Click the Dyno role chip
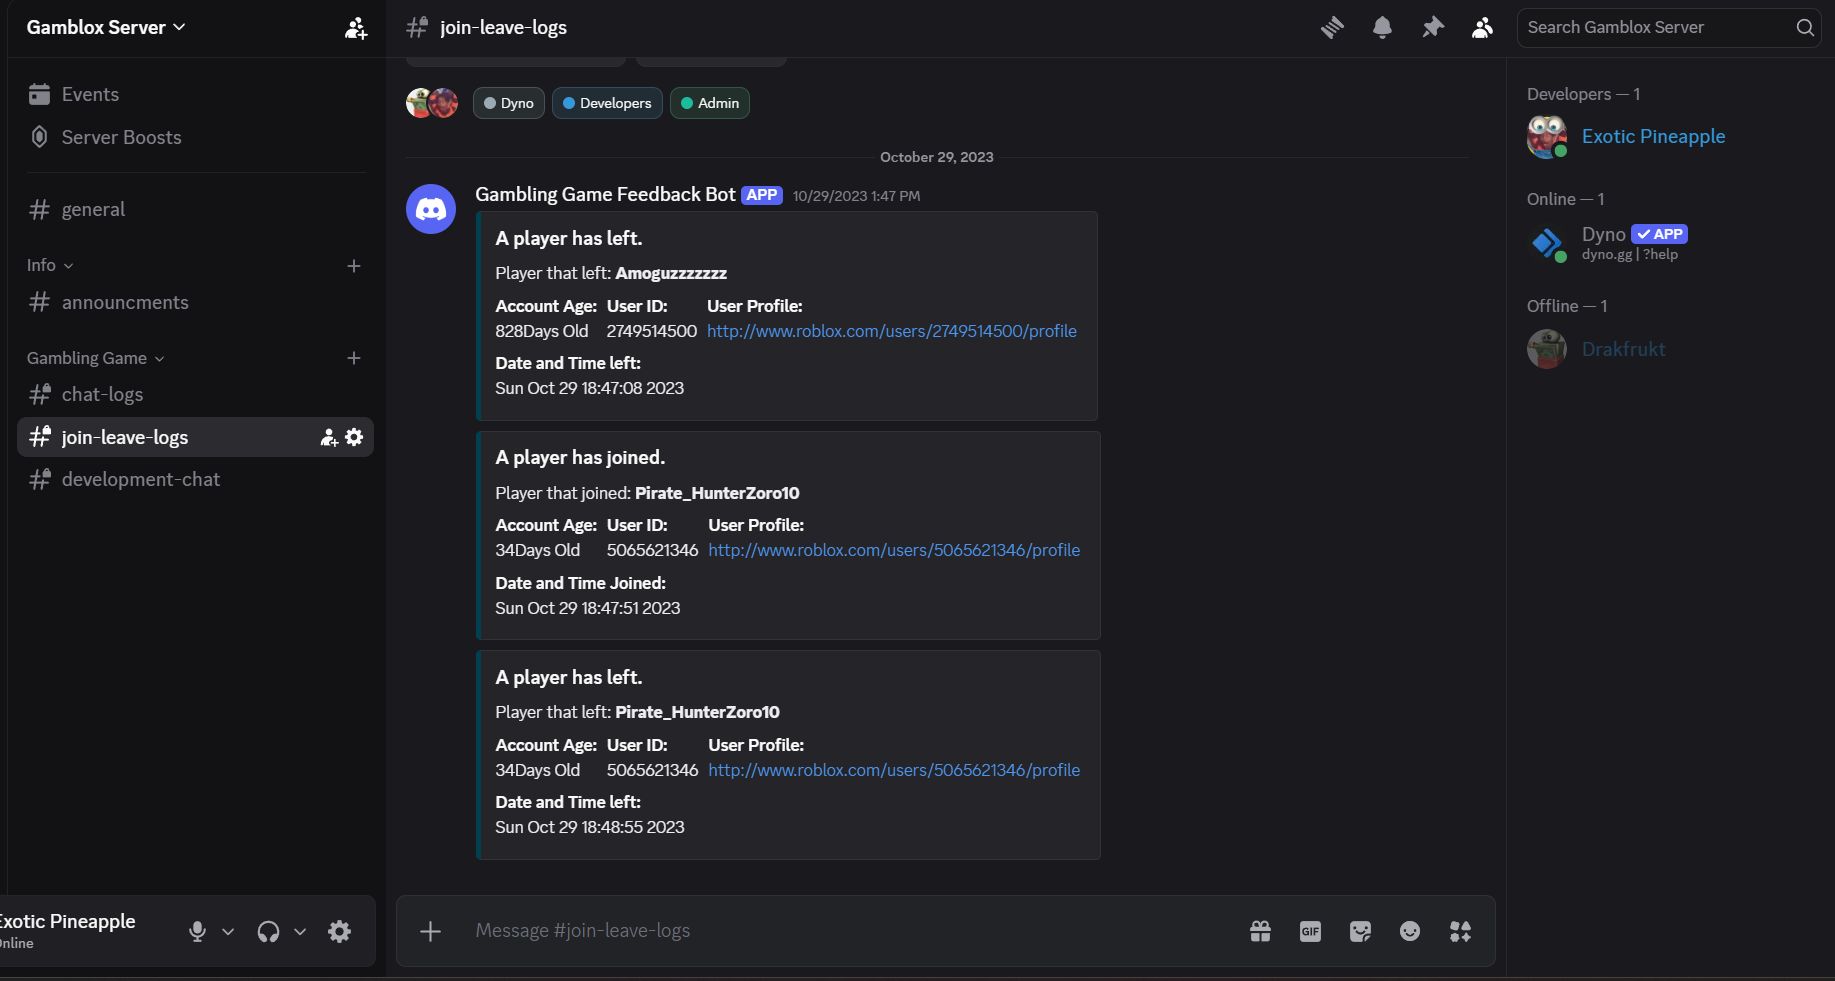This screenshot has width=1835, height=981. point(509,103)
